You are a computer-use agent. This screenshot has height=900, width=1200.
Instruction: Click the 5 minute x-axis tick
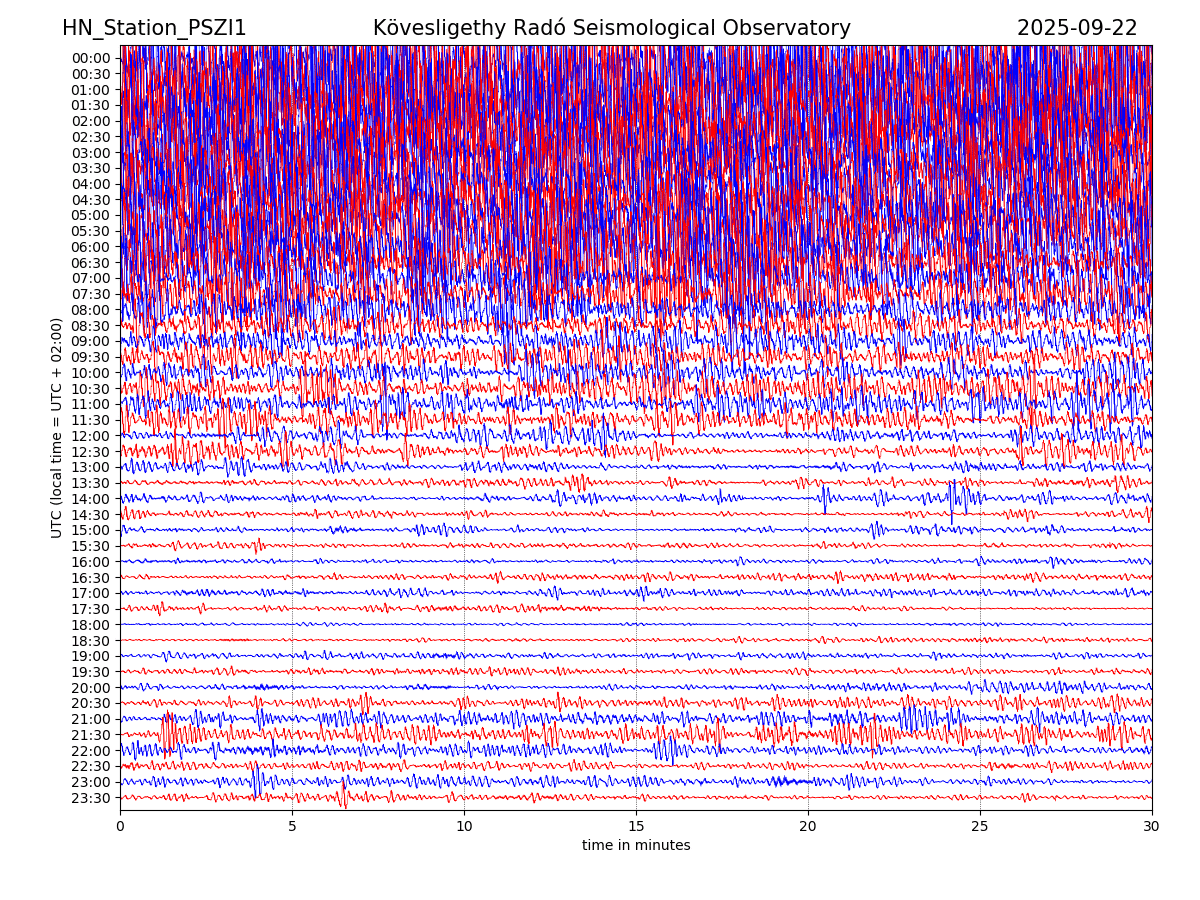click(x=292, y=826)
